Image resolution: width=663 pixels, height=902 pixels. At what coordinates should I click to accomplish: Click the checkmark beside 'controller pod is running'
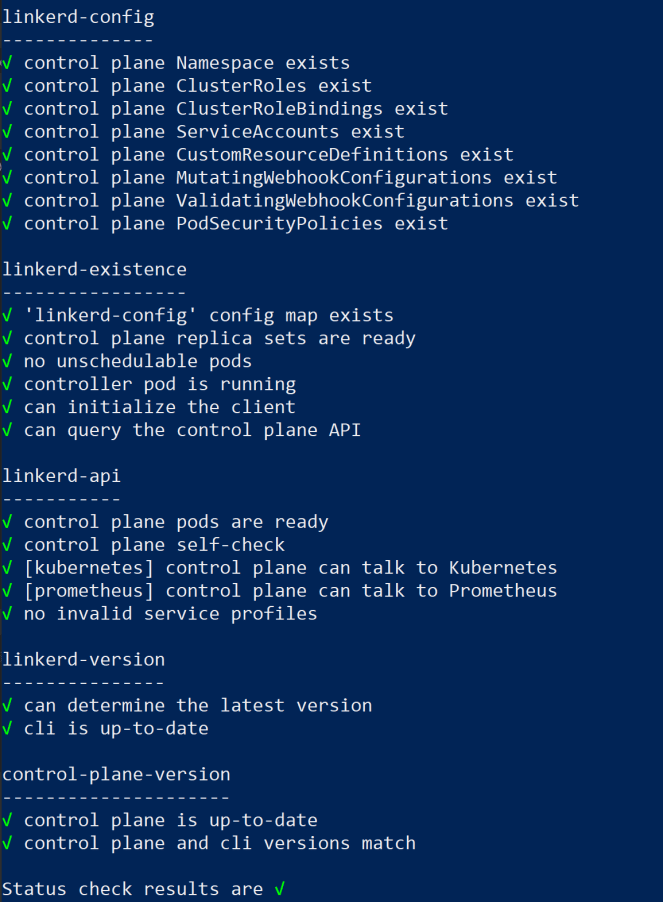[x=8, y=384]
